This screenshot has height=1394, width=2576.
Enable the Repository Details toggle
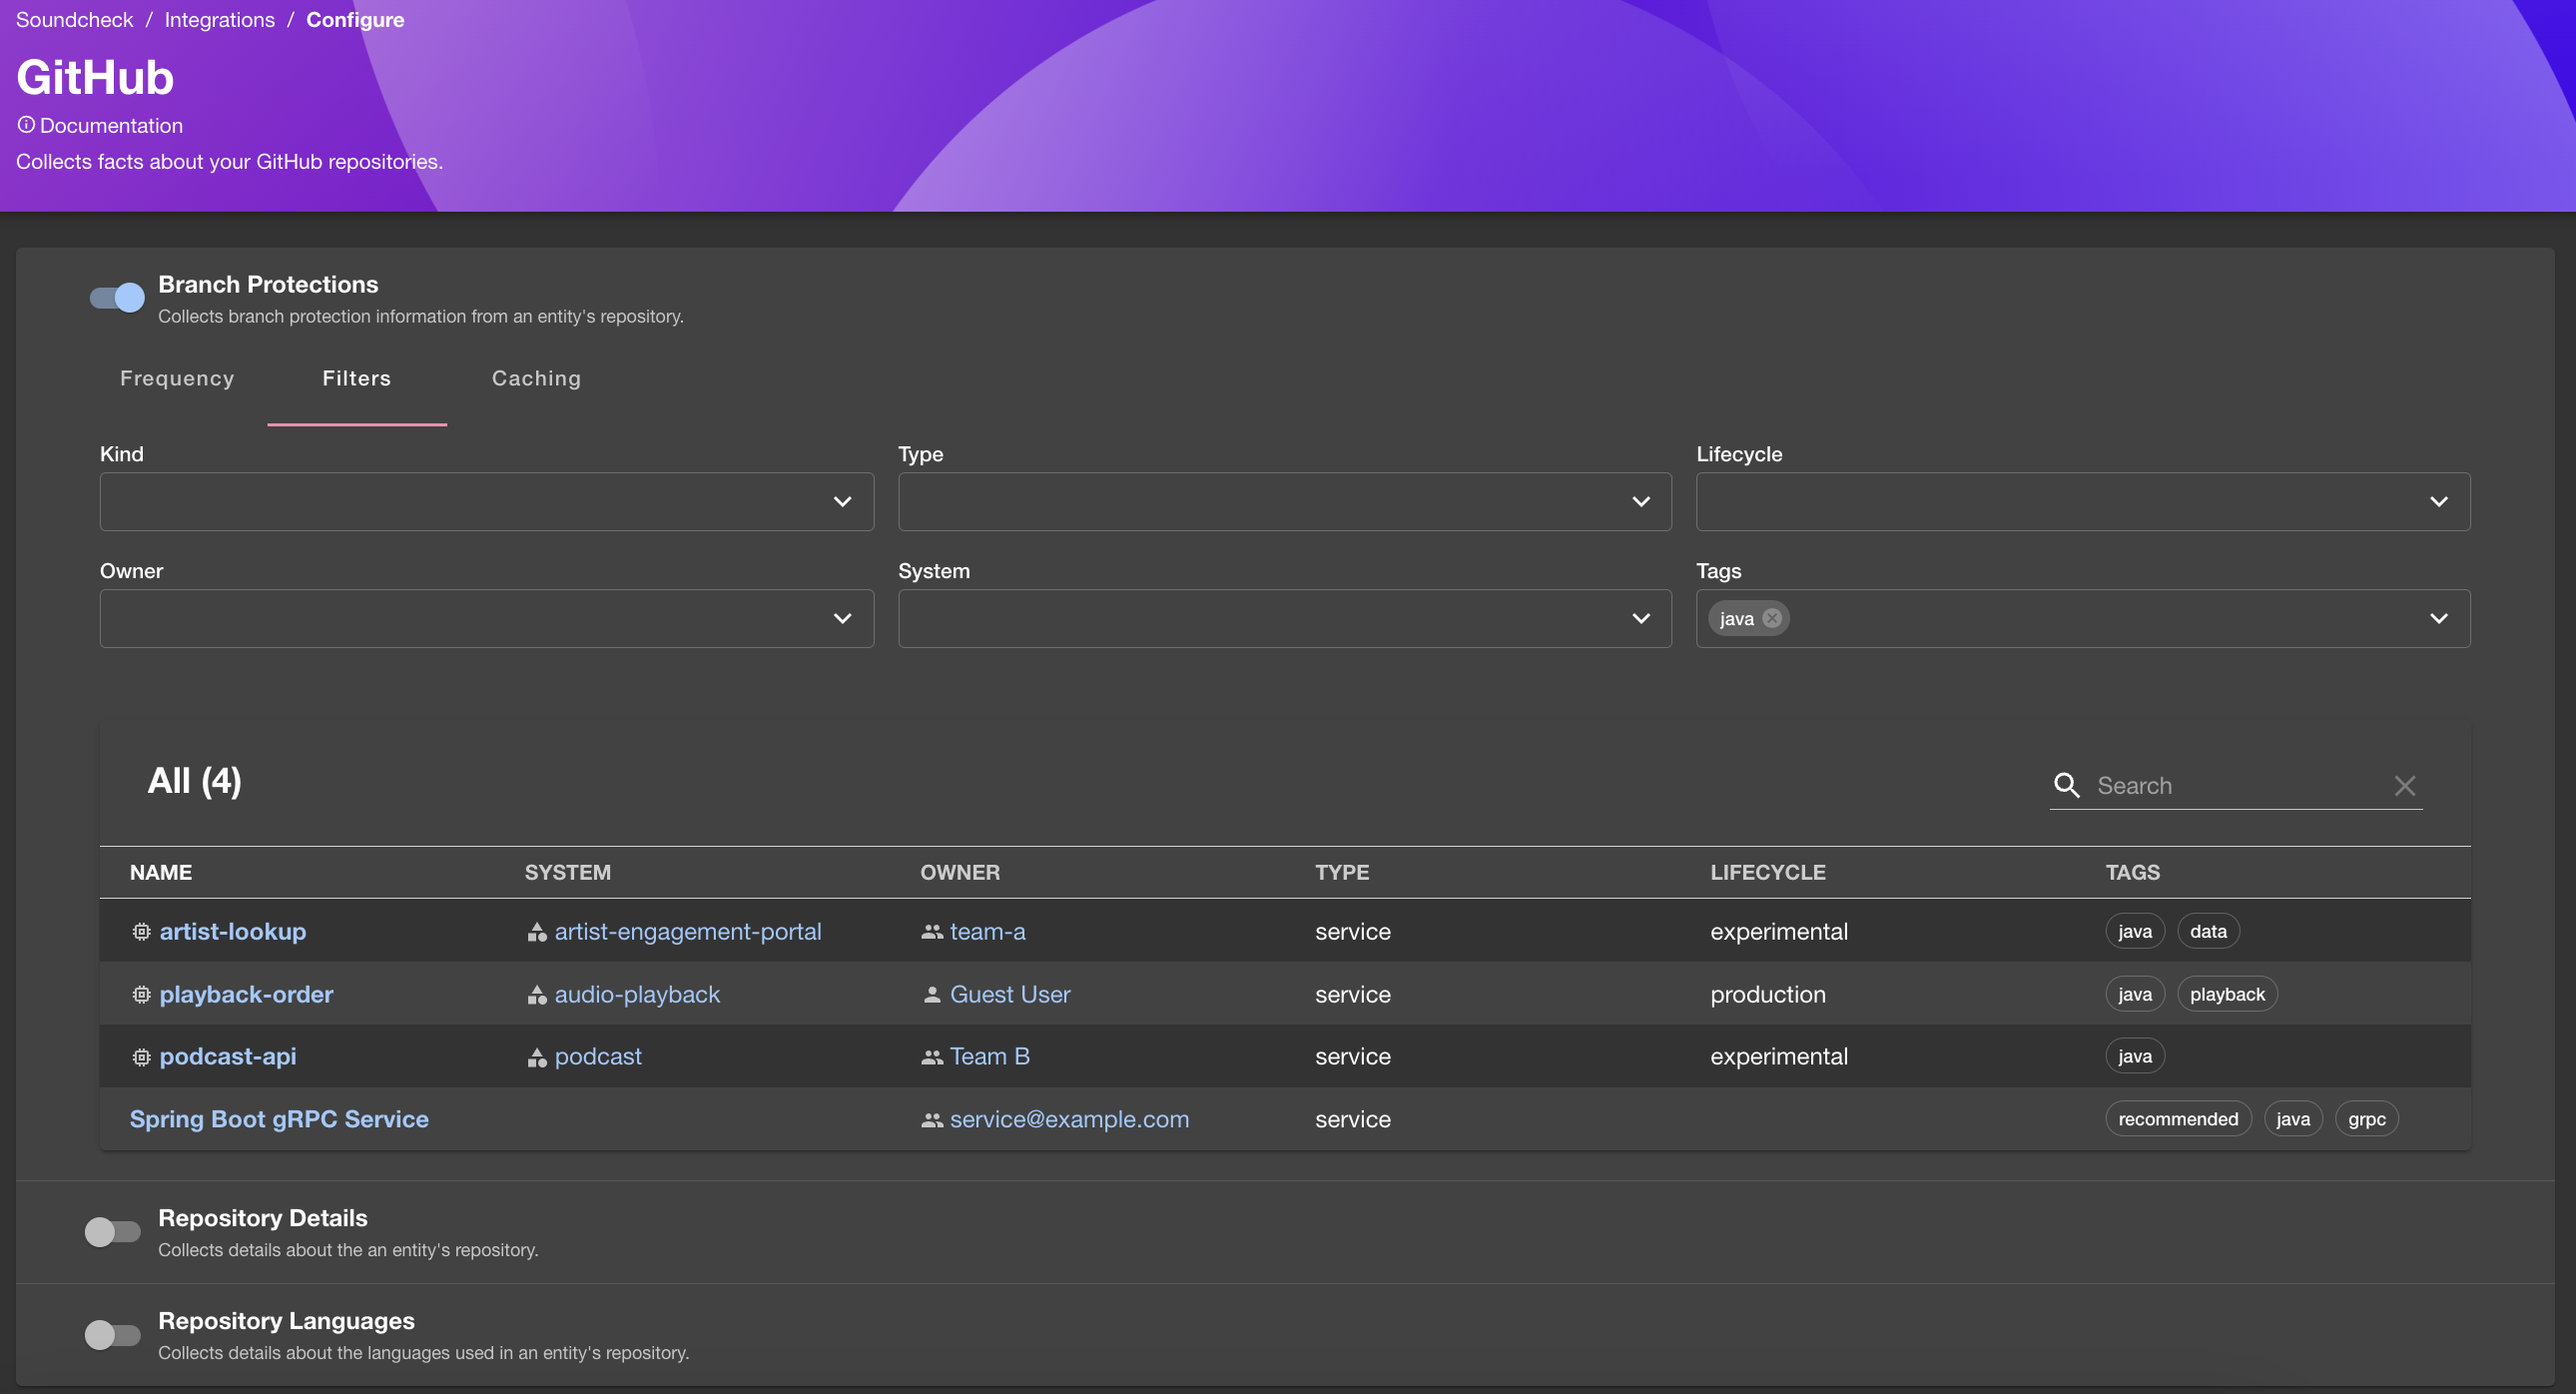coord(113,1232)
